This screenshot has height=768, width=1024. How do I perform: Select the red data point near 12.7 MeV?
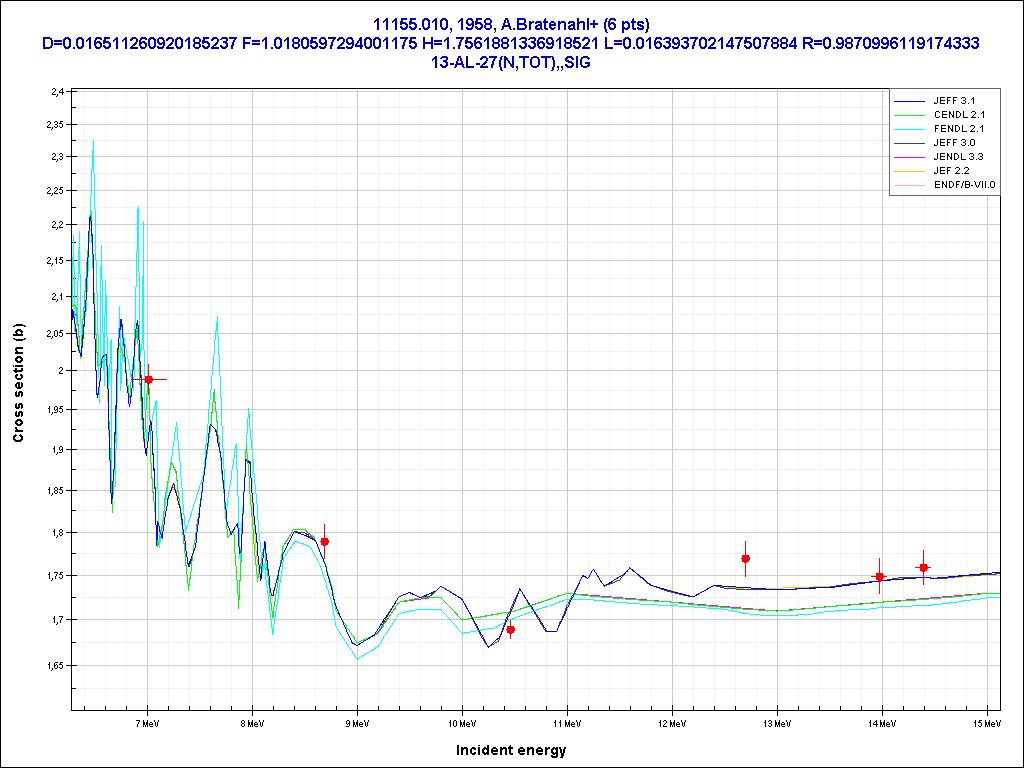[x=745, y=559]
